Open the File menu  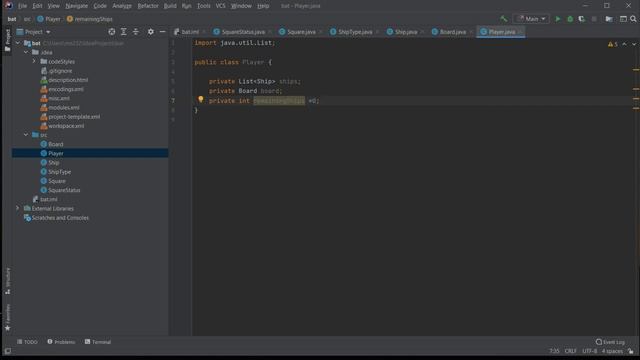22,6
